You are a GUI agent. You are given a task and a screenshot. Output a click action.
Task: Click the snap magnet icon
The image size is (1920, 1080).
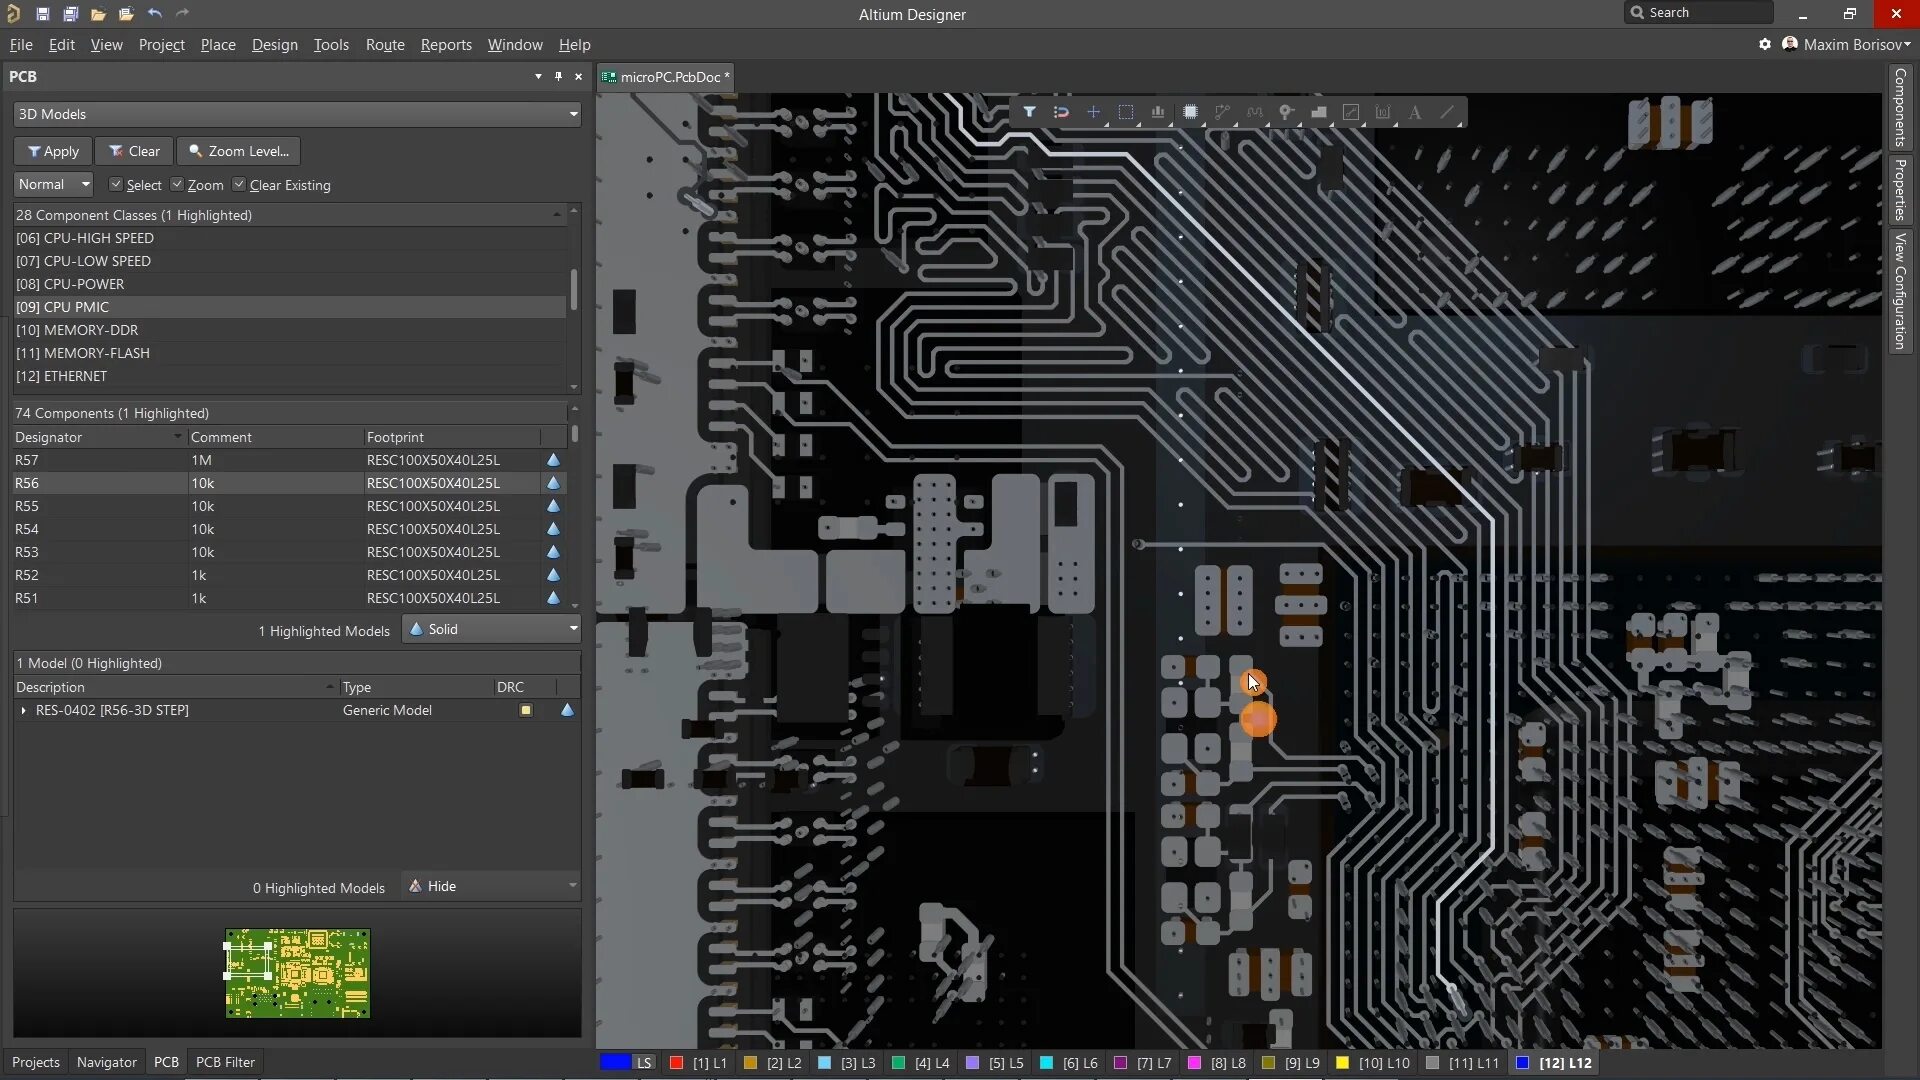[x=1061, y=112]
